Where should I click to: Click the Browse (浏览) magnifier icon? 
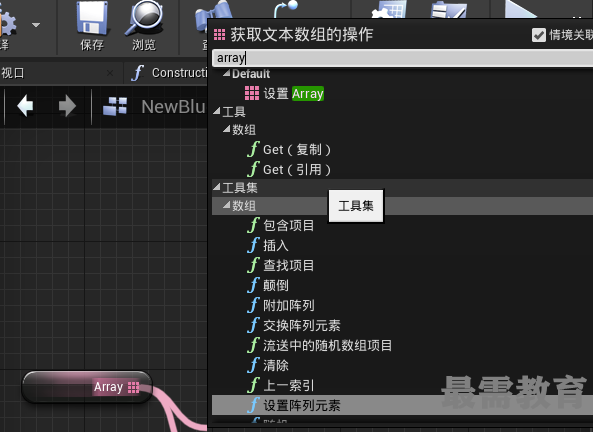pyautogui.click(x=144, y=18)
